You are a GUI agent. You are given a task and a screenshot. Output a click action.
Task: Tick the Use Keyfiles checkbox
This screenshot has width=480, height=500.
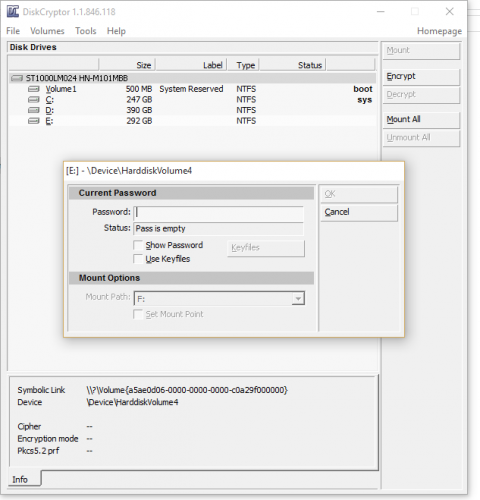(x=138, y=259)
